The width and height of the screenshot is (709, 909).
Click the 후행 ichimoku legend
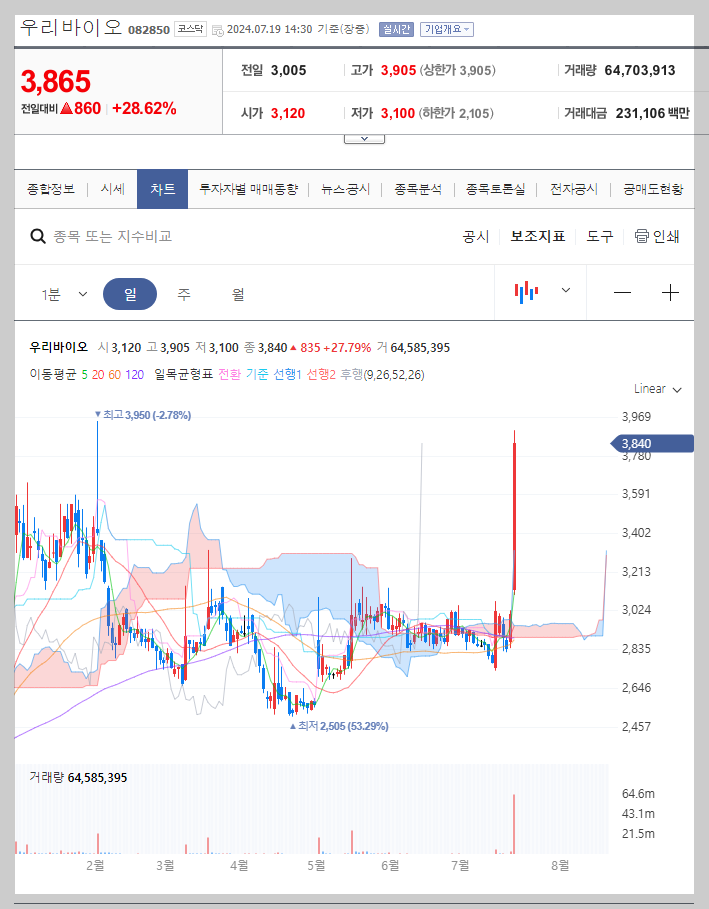(351, 374)
